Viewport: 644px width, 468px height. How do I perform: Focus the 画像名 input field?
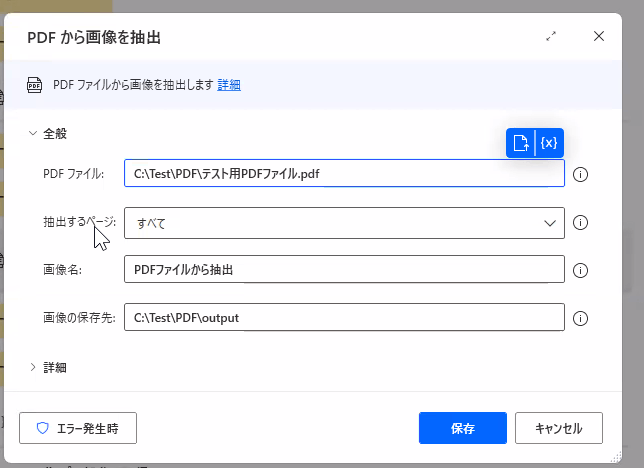point(344,270)
